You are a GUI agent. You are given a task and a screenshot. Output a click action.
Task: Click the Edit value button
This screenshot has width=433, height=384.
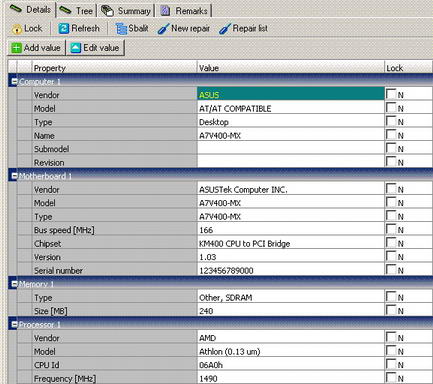coord(95,48)
